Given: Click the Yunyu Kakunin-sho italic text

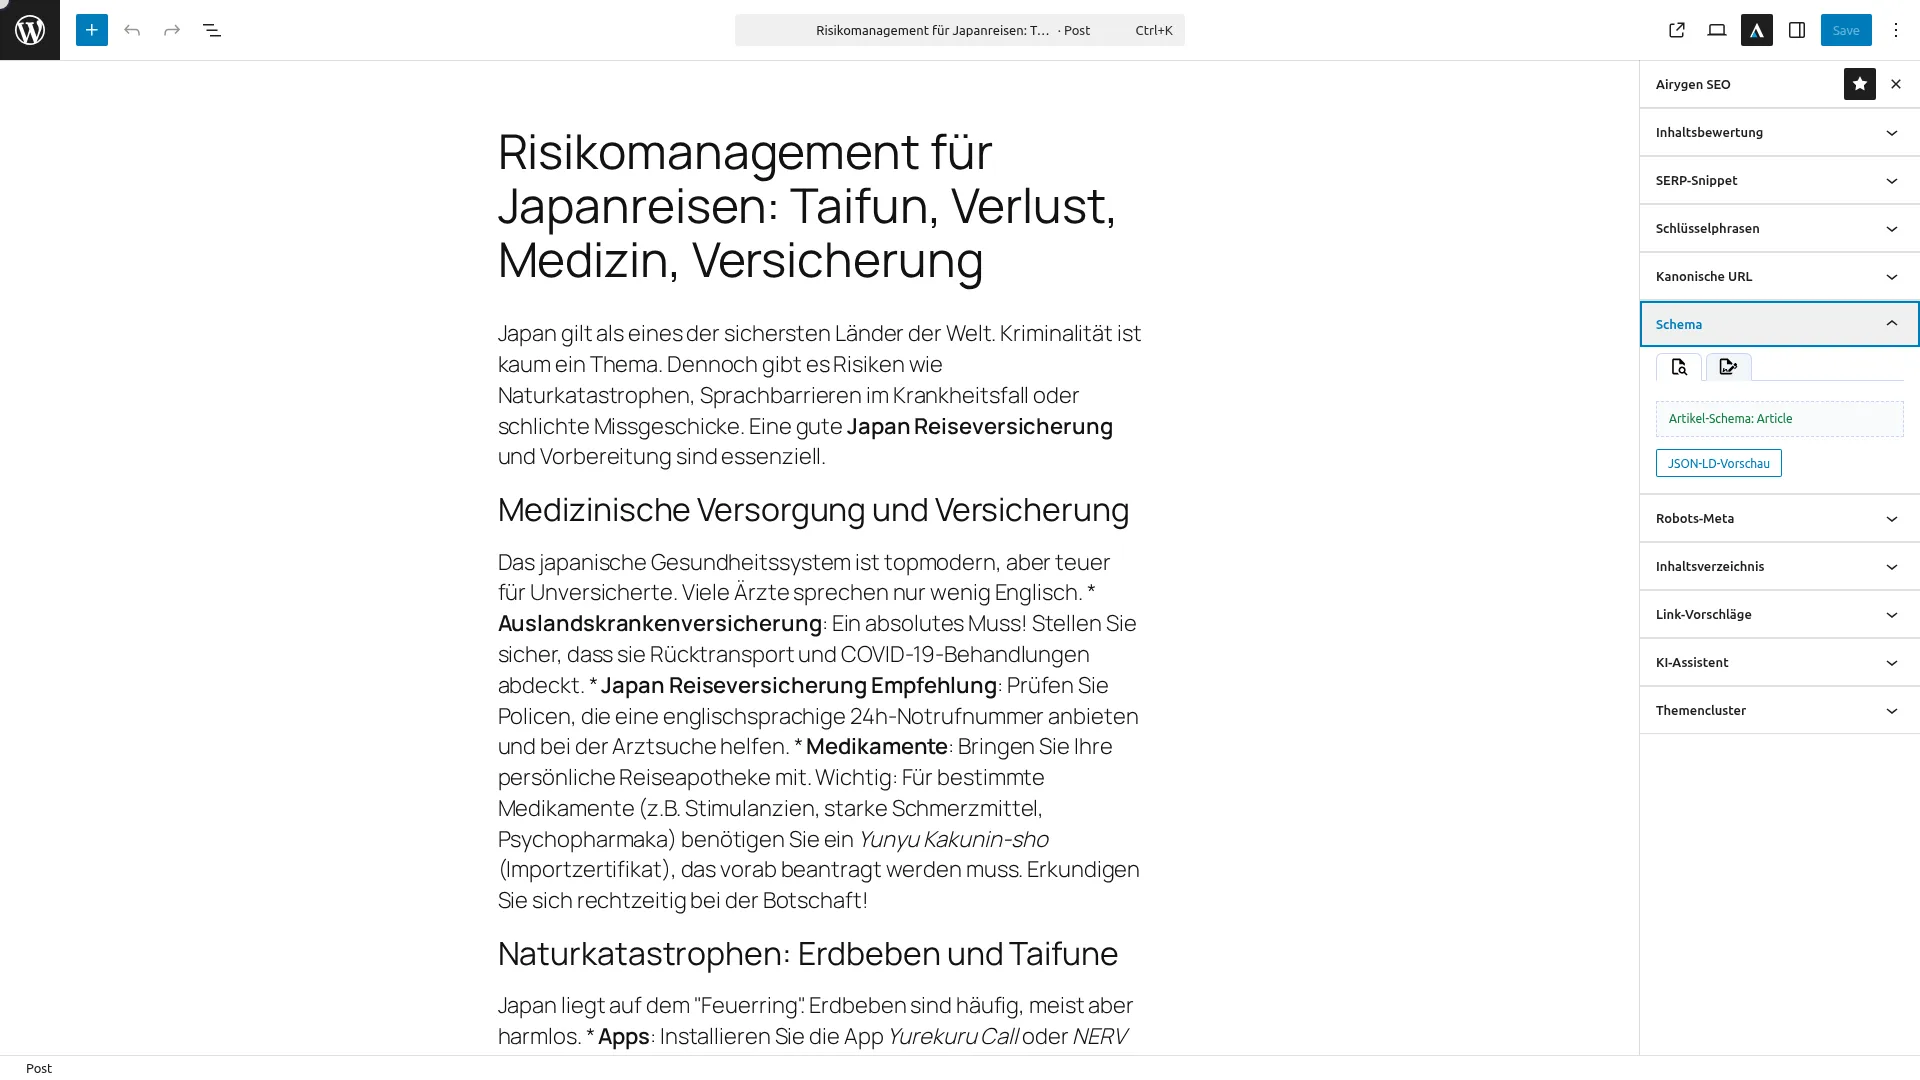Looking at the screenshot, I should (x=953, y=839).
